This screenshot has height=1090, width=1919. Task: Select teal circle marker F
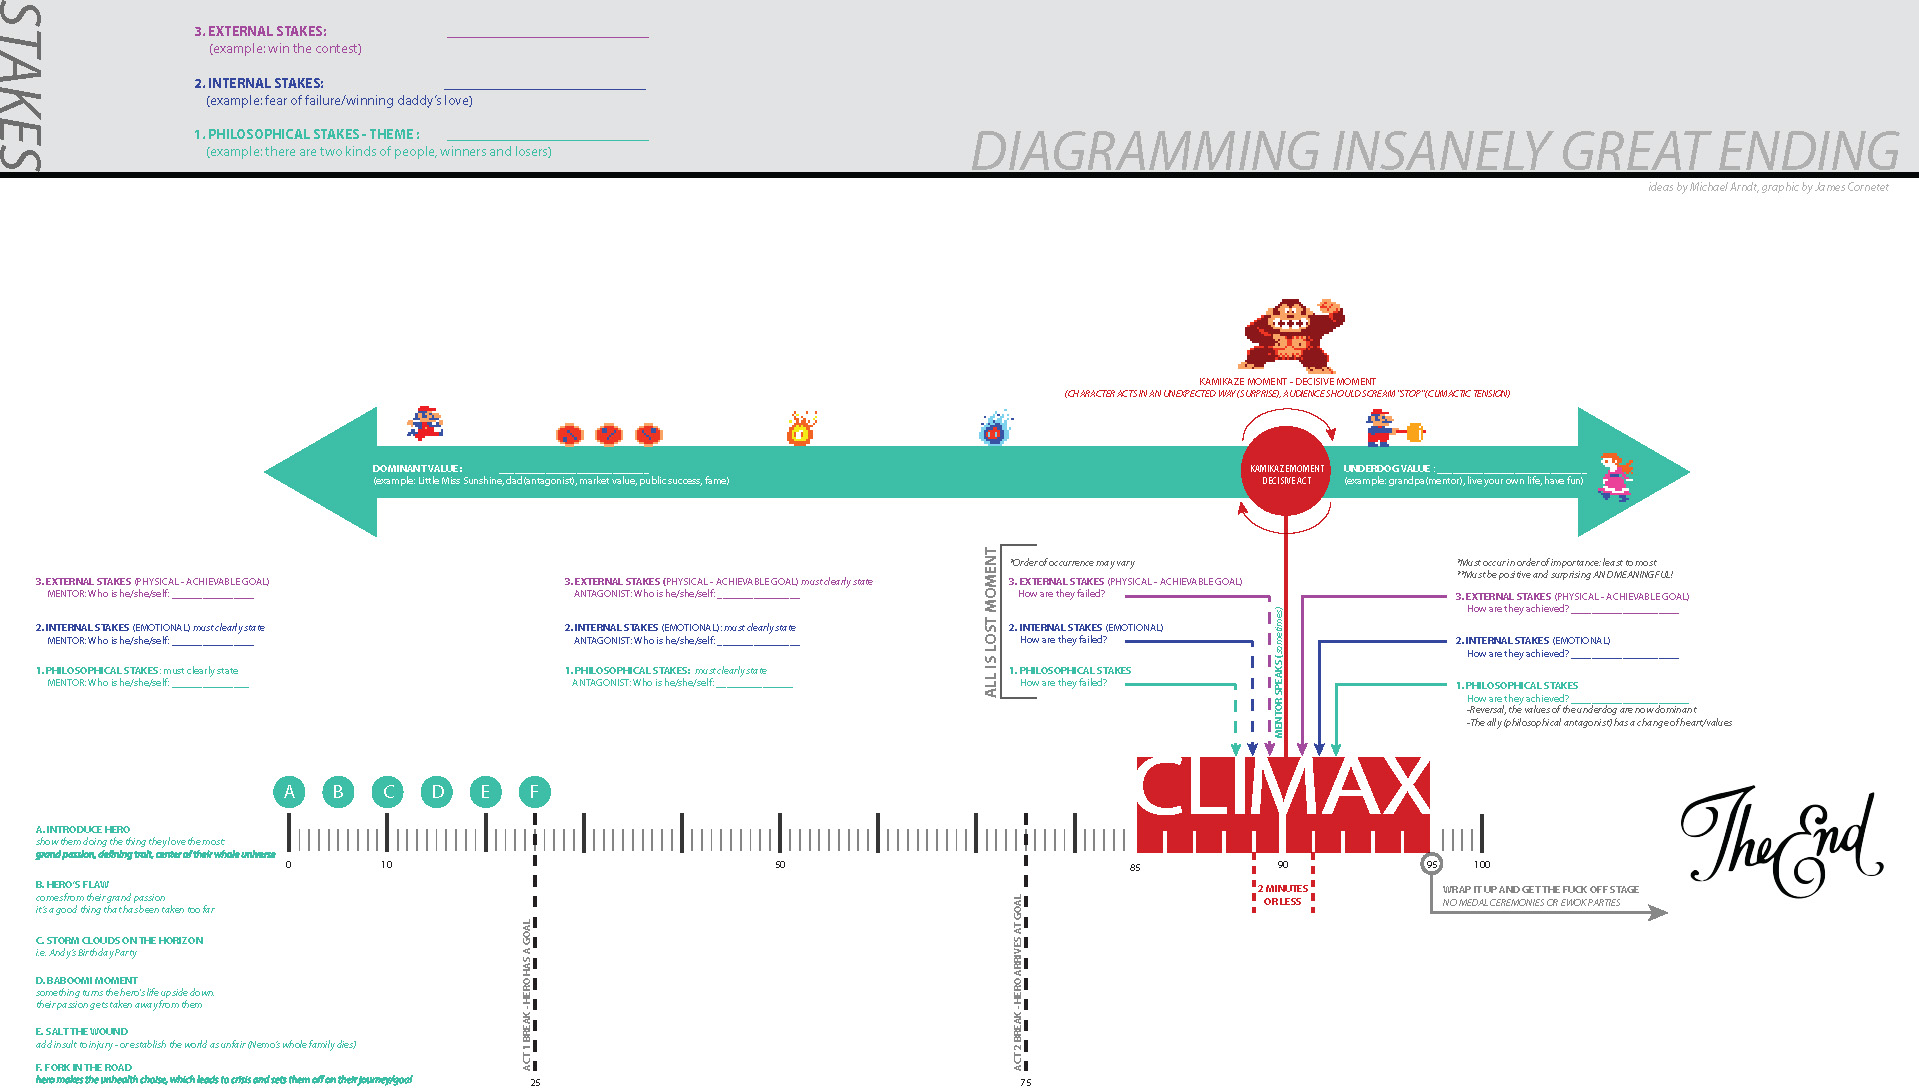click(535, 792)
